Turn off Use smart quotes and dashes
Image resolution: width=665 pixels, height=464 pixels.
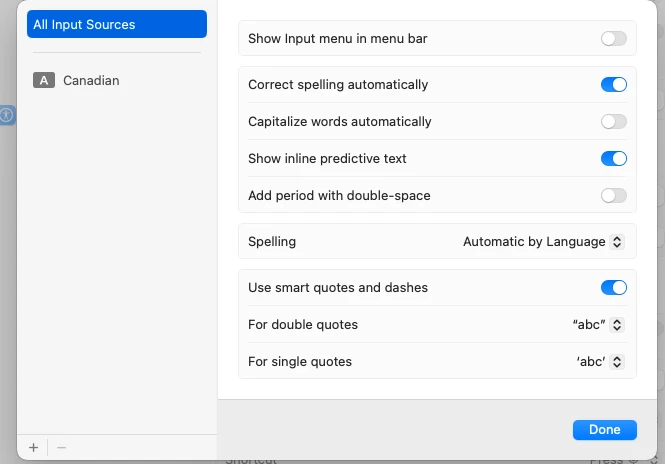point(614,288)
